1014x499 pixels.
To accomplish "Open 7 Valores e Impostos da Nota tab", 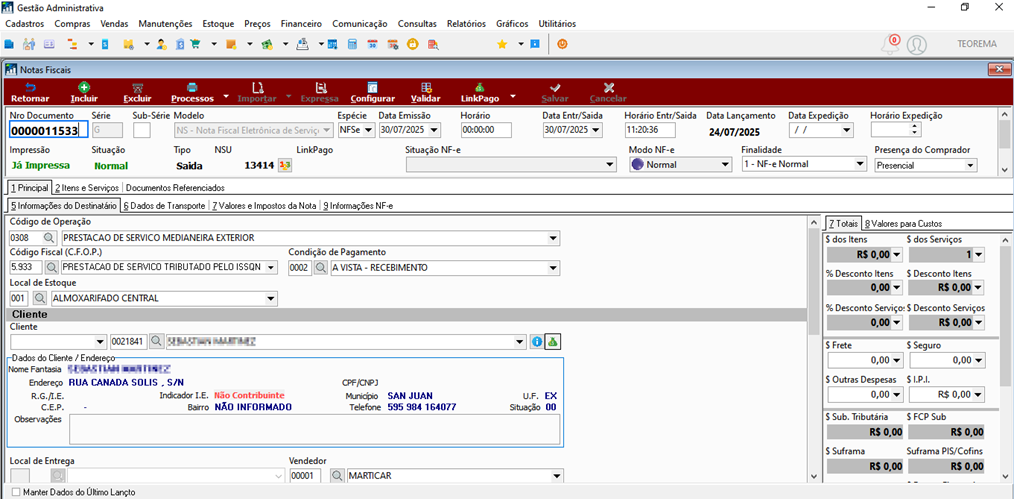I will tap(264, 206).
